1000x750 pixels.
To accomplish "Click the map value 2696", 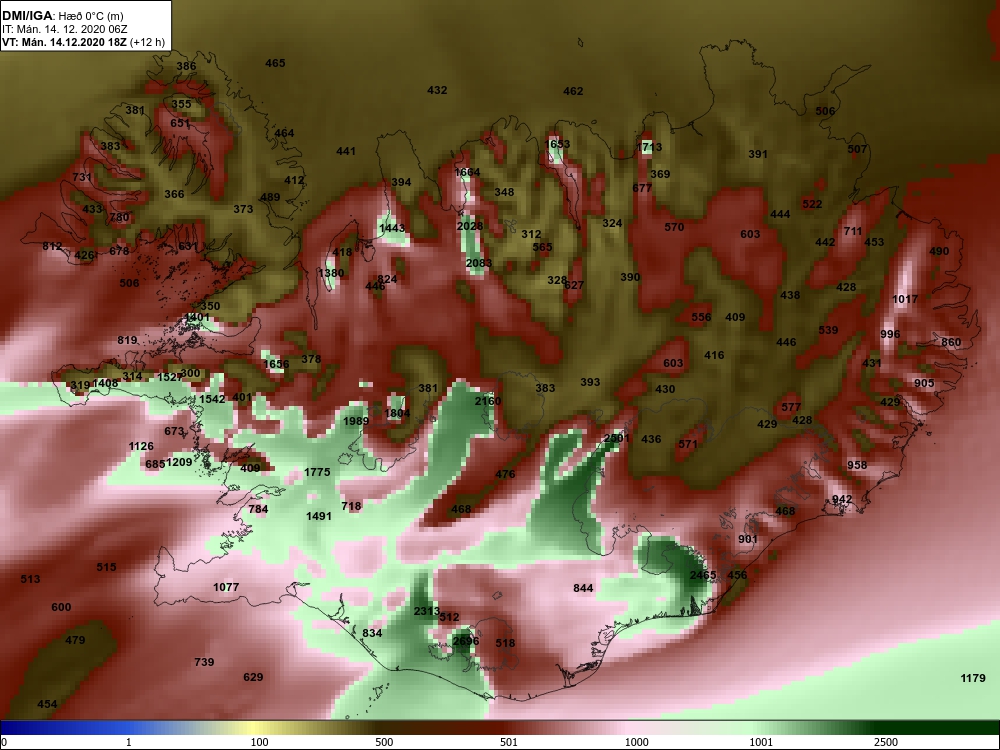I will click(466, 641).
